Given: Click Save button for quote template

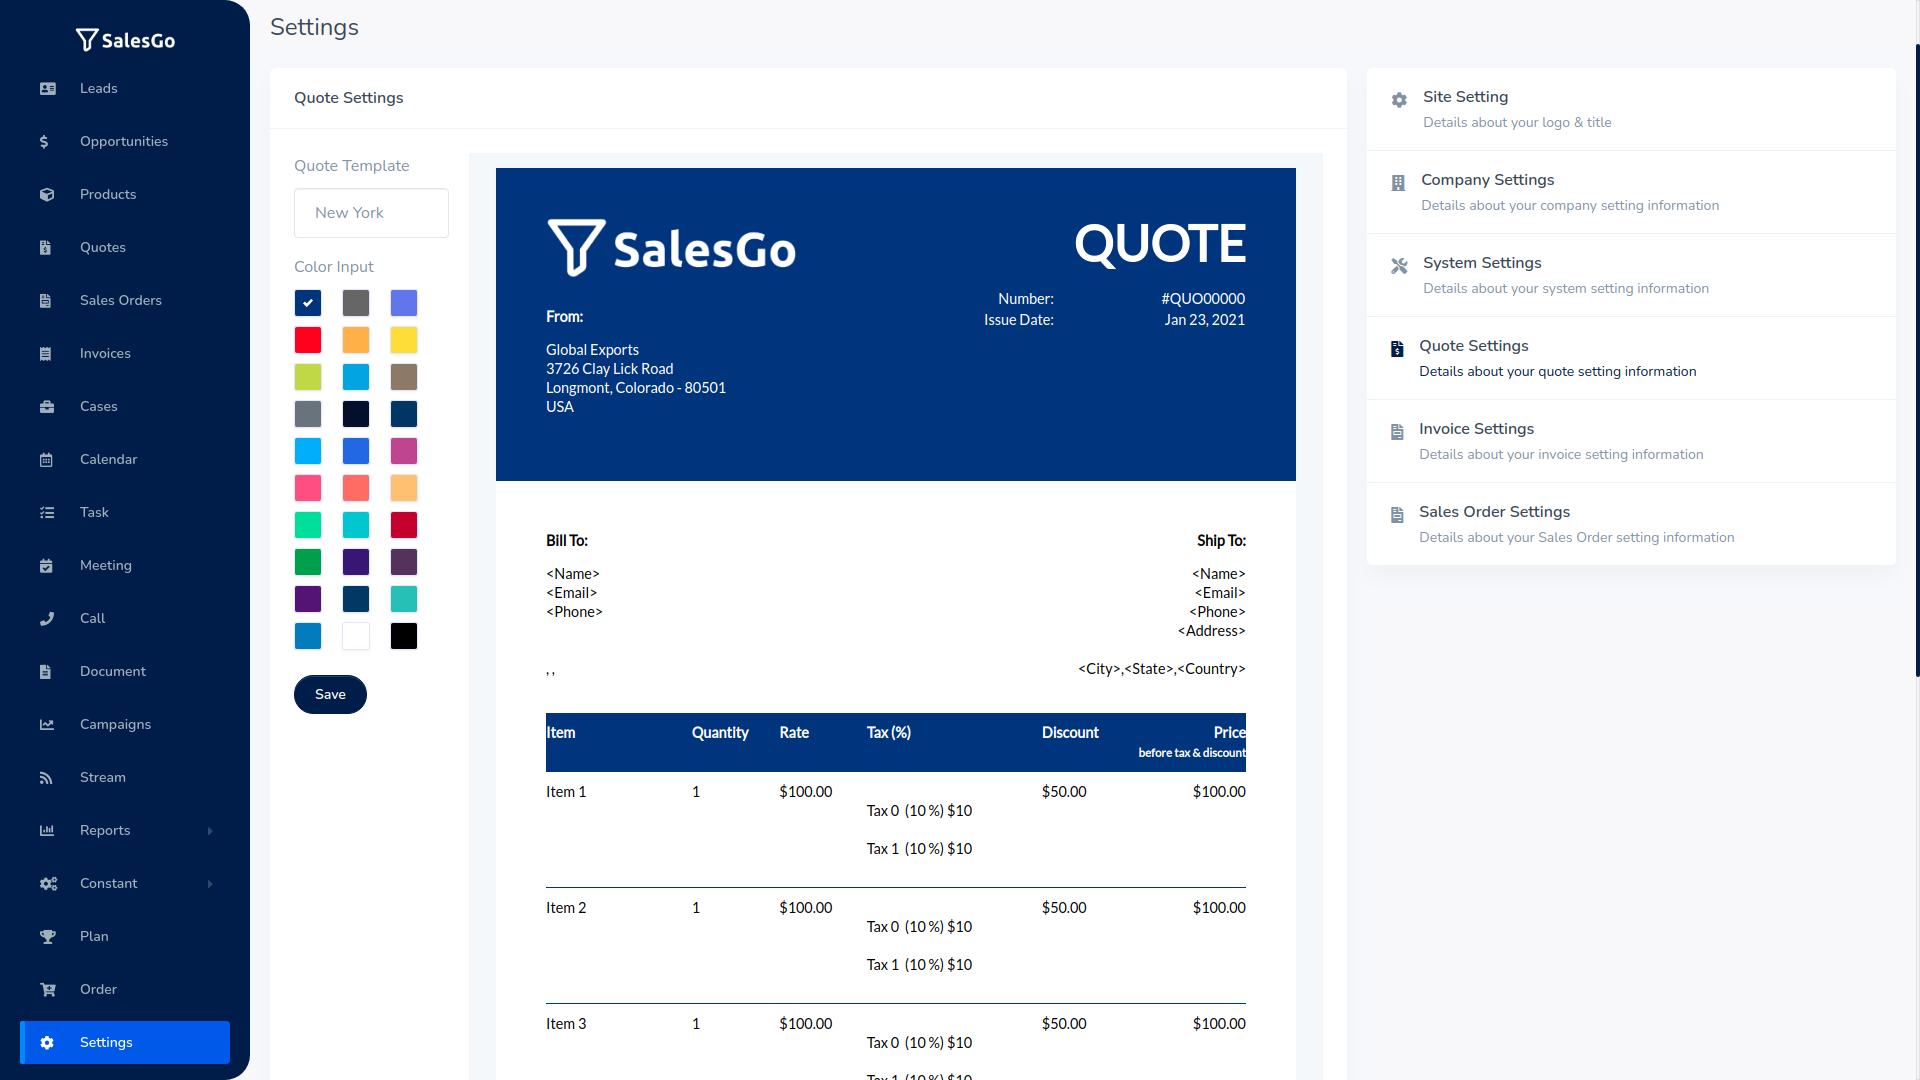Looking at the screenshot, I should tap(330, 694).
